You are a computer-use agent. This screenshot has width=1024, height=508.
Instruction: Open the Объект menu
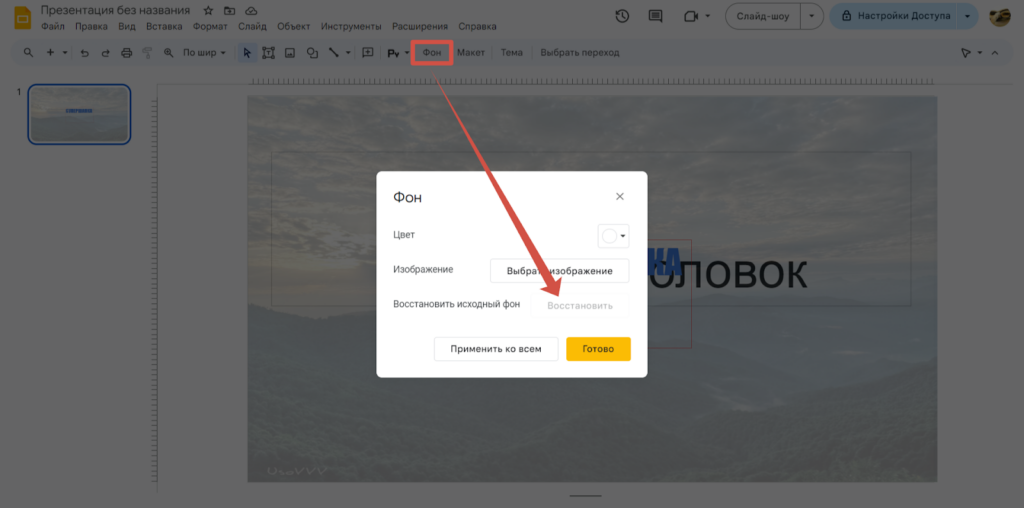pyautogui.click(x=294, y=27)
